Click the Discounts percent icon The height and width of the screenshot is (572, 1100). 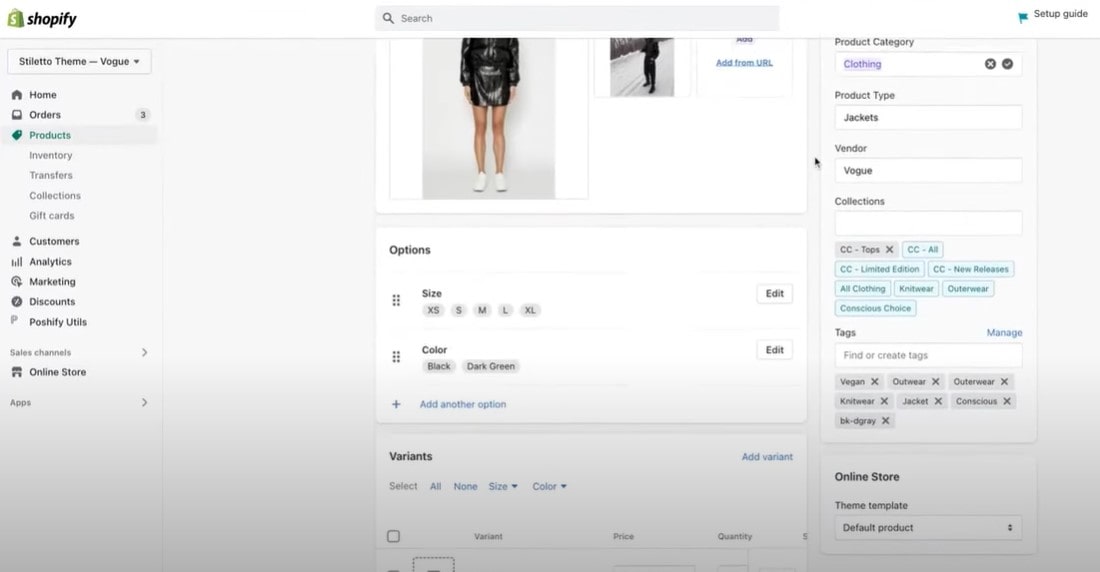click(x=17, y=301)
